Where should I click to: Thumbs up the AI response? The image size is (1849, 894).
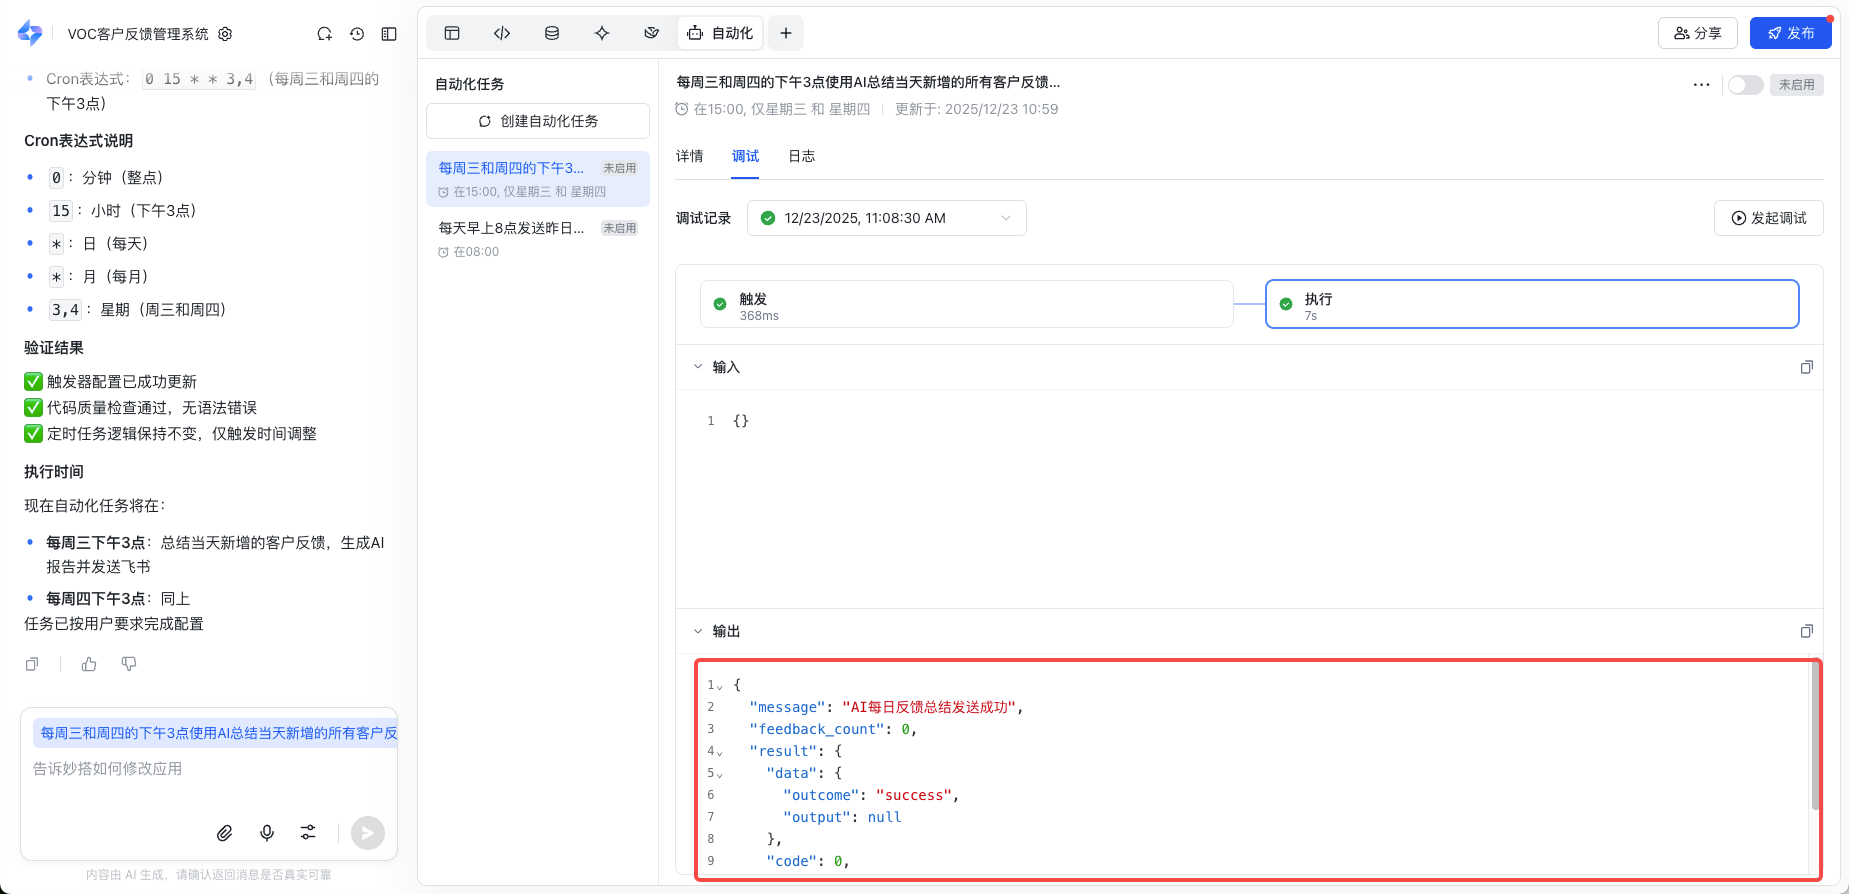[89, 664]
